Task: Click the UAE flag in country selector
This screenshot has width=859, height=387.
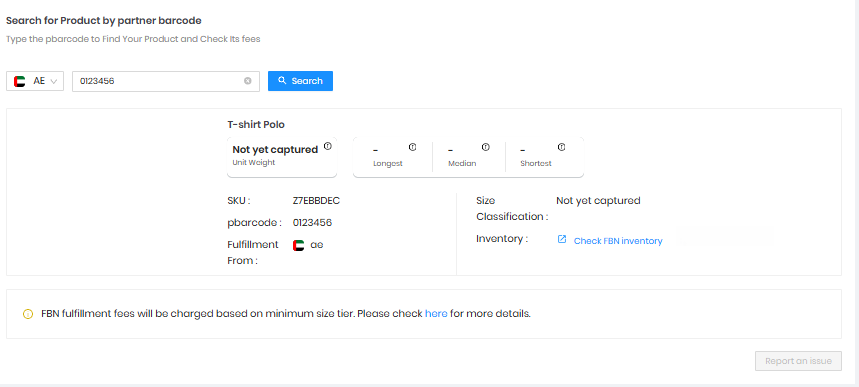Action: [x=20, y=81]
